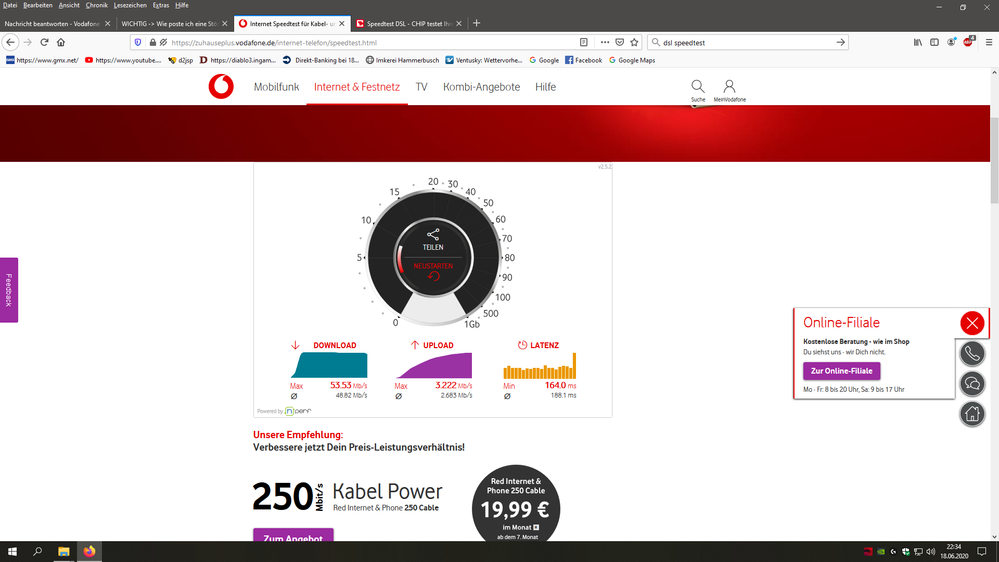Open the d2jsp bookmark

(180, 60)
